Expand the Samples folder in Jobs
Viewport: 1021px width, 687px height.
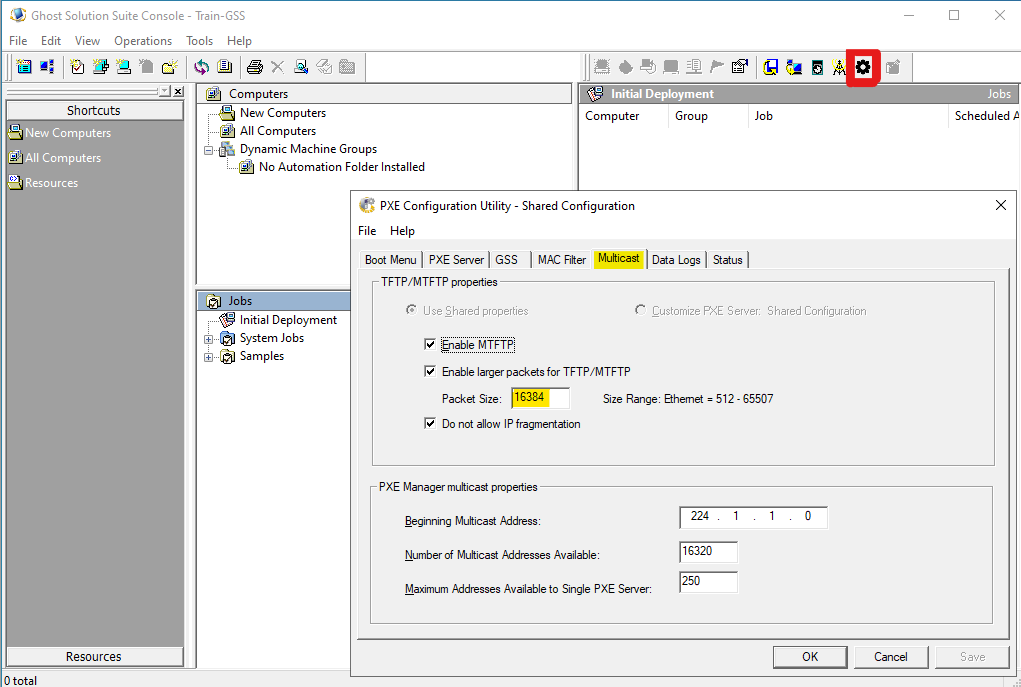(209, 357)
